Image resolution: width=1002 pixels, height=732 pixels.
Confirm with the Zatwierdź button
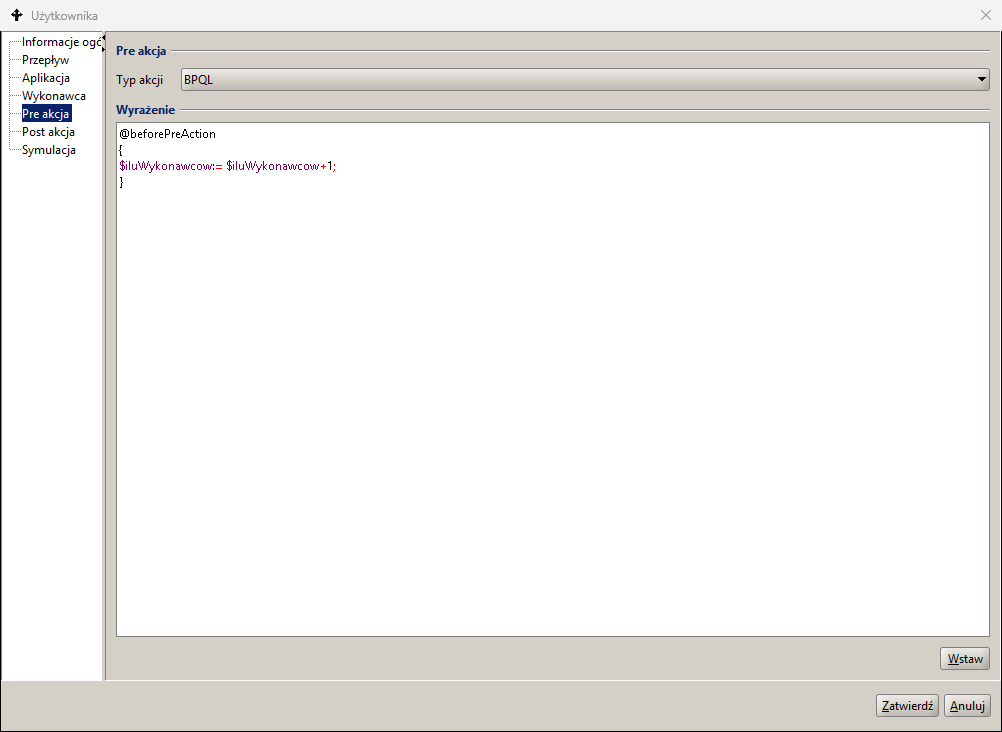[907, 706]
